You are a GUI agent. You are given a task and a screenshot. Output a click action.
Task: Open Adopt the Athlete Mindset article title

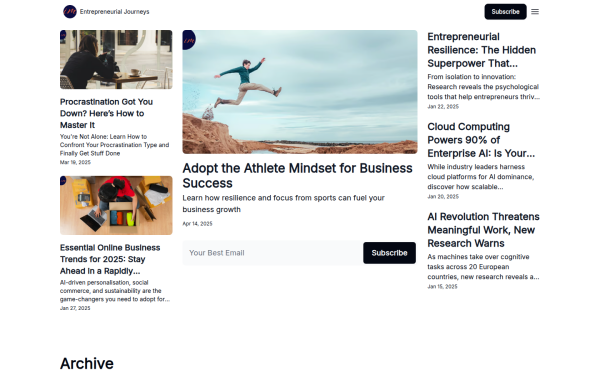point(297,176)
